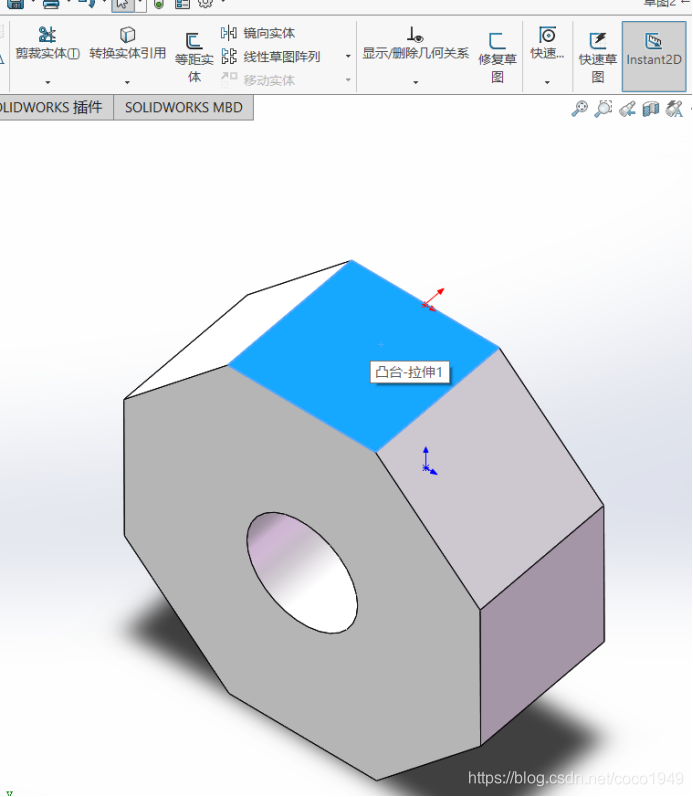Click Move Entities (移动实体) tool
Screen dimensions: 693x797
(258, 80)
